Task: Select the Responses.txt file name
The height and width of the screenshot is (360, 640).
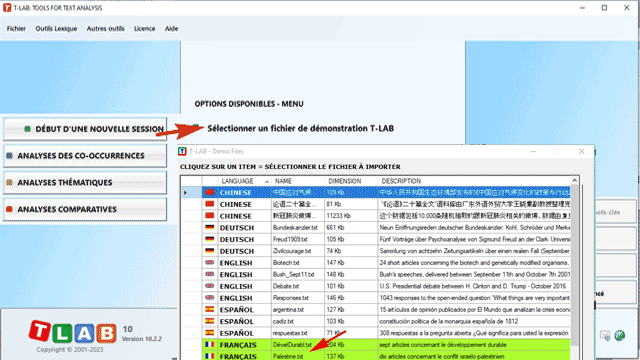Action: (x=291, y=298)
